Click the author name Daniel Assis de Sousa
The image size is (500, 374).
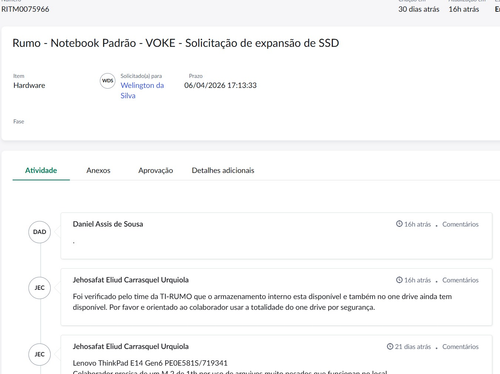point(108,224)
